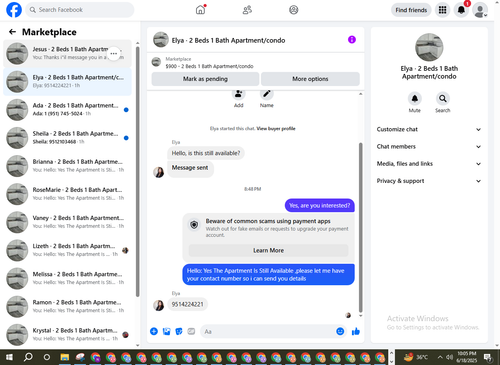Open Lizeth conversation in chat list

(67, 250)
